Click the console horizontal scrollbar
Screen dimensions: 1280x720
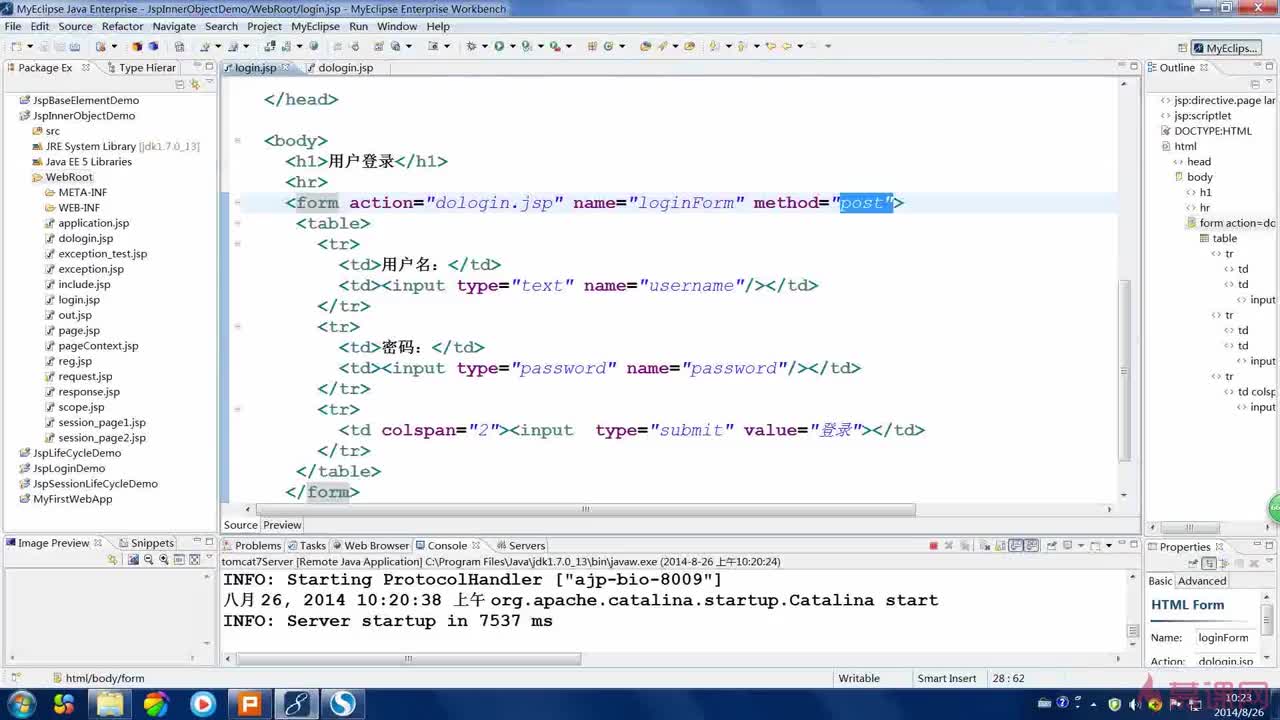[408, 659]
